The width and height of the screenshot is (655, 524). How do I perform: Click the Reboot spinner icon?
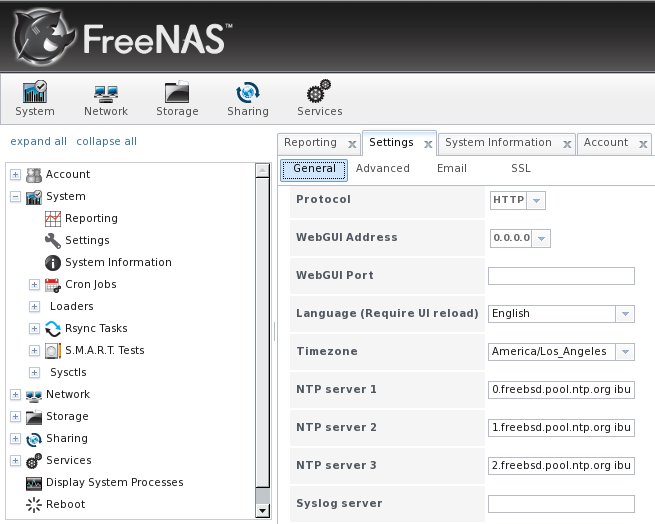[34, 505]
